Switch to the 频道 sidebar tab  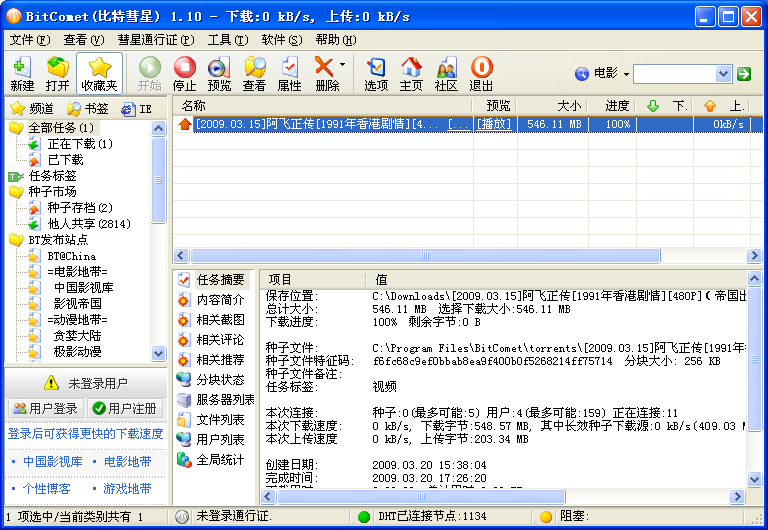coord(32,109)
